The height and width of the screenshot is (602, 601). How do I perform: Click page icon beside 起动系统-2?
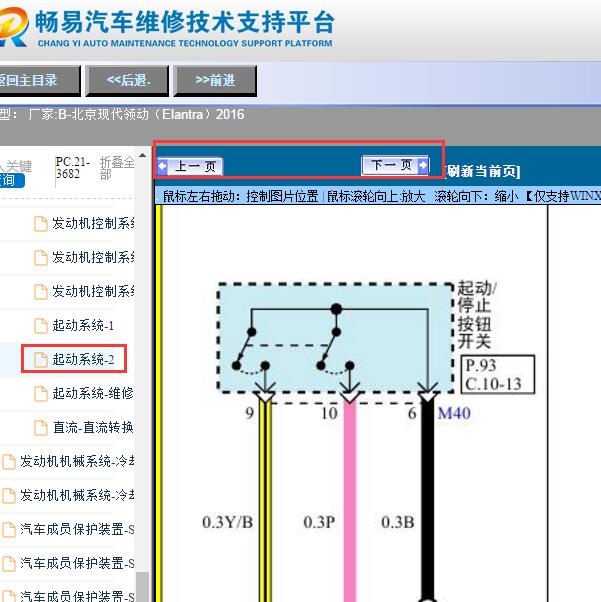[41, 360]
